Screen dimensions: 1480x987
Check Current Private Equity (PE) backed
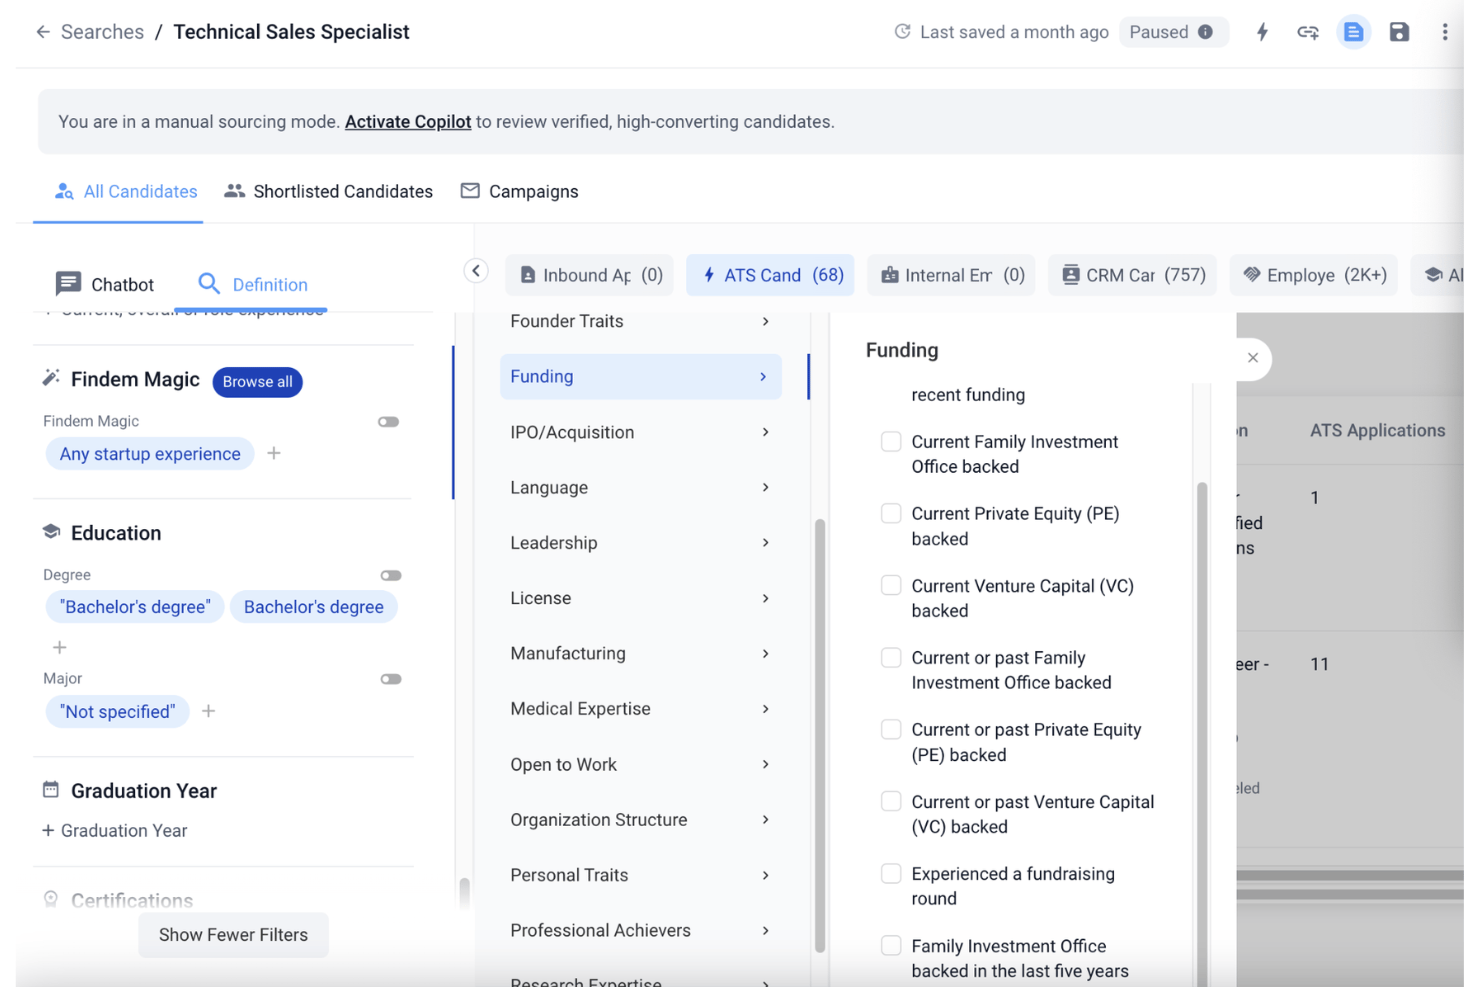(890, 514)
